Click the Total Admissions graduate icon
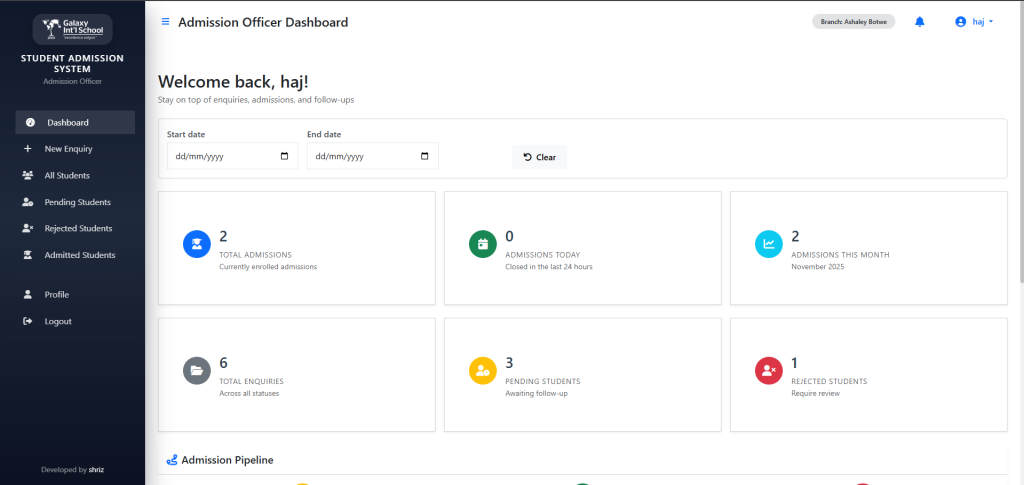The height and width of the screenshot is (485, 1024). pyautogui.click(x=197, y=244)
